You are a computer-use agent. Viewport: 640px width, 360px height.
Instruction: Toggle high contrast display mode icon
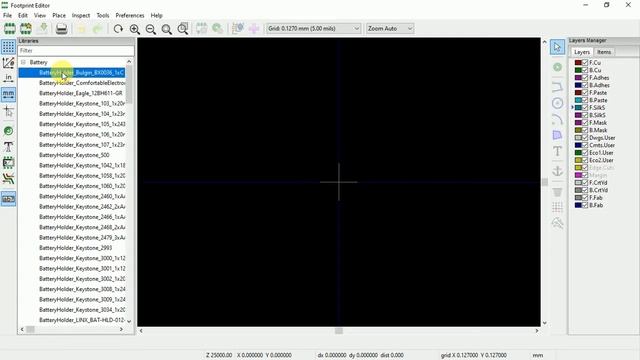(x=8, y=178)
